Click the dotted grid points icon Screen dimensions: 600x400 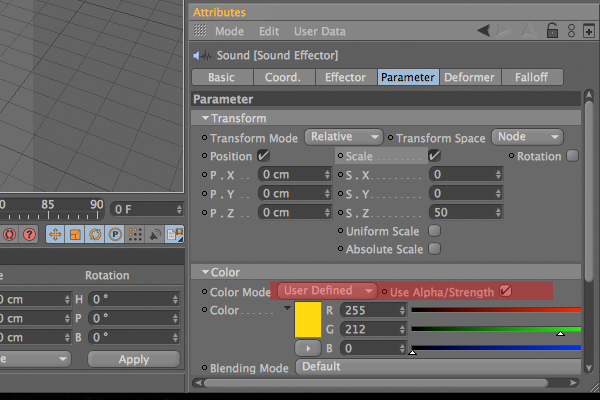[x=135, y=234]
